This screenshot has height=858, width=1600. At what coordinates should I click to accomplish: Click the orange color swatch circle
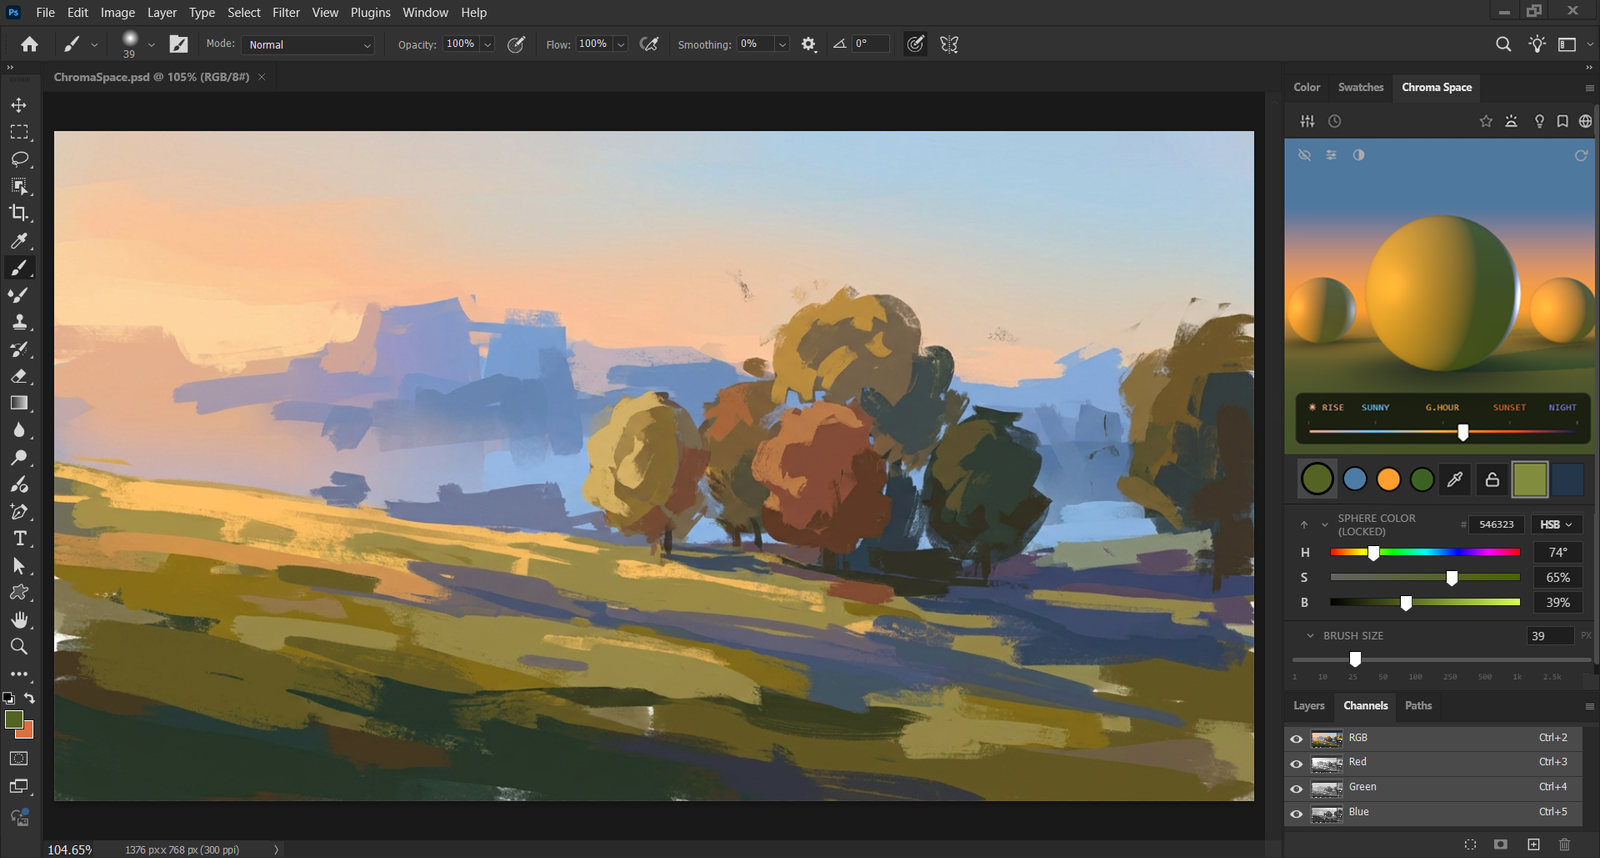[x=1388, y=480]
